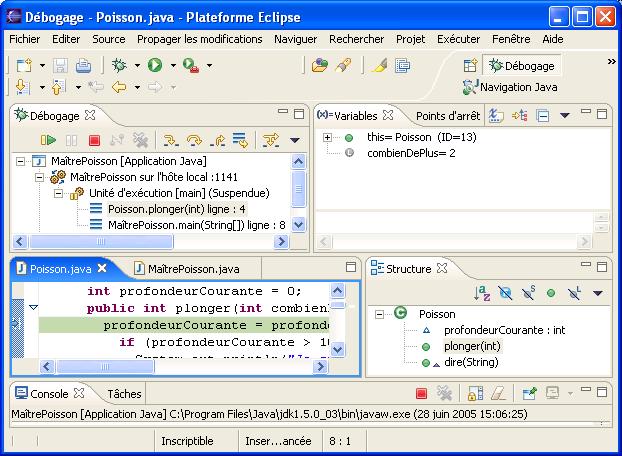
Task: Toggle hide static members in Structure view
Action: click(x=528, y=293)
